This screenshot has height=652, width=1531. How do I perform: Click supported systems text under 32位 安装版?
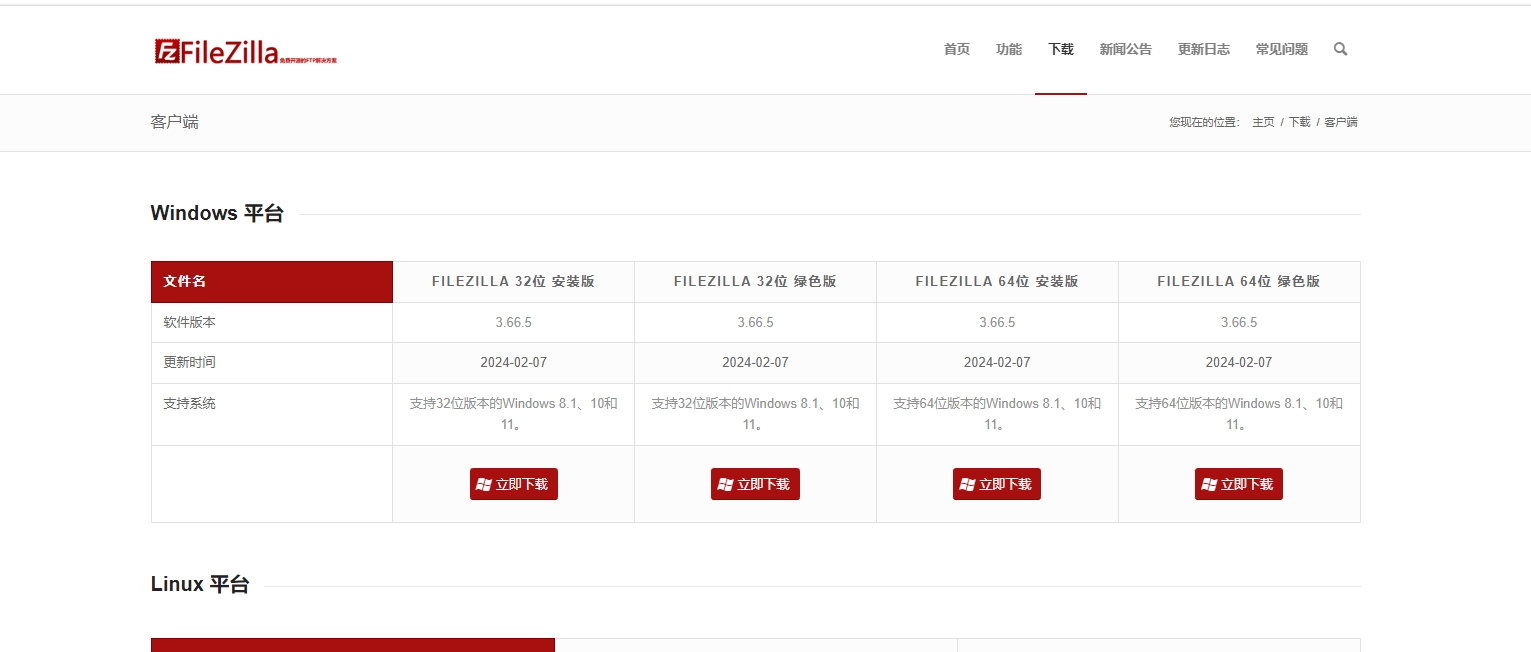coord(513,414)
